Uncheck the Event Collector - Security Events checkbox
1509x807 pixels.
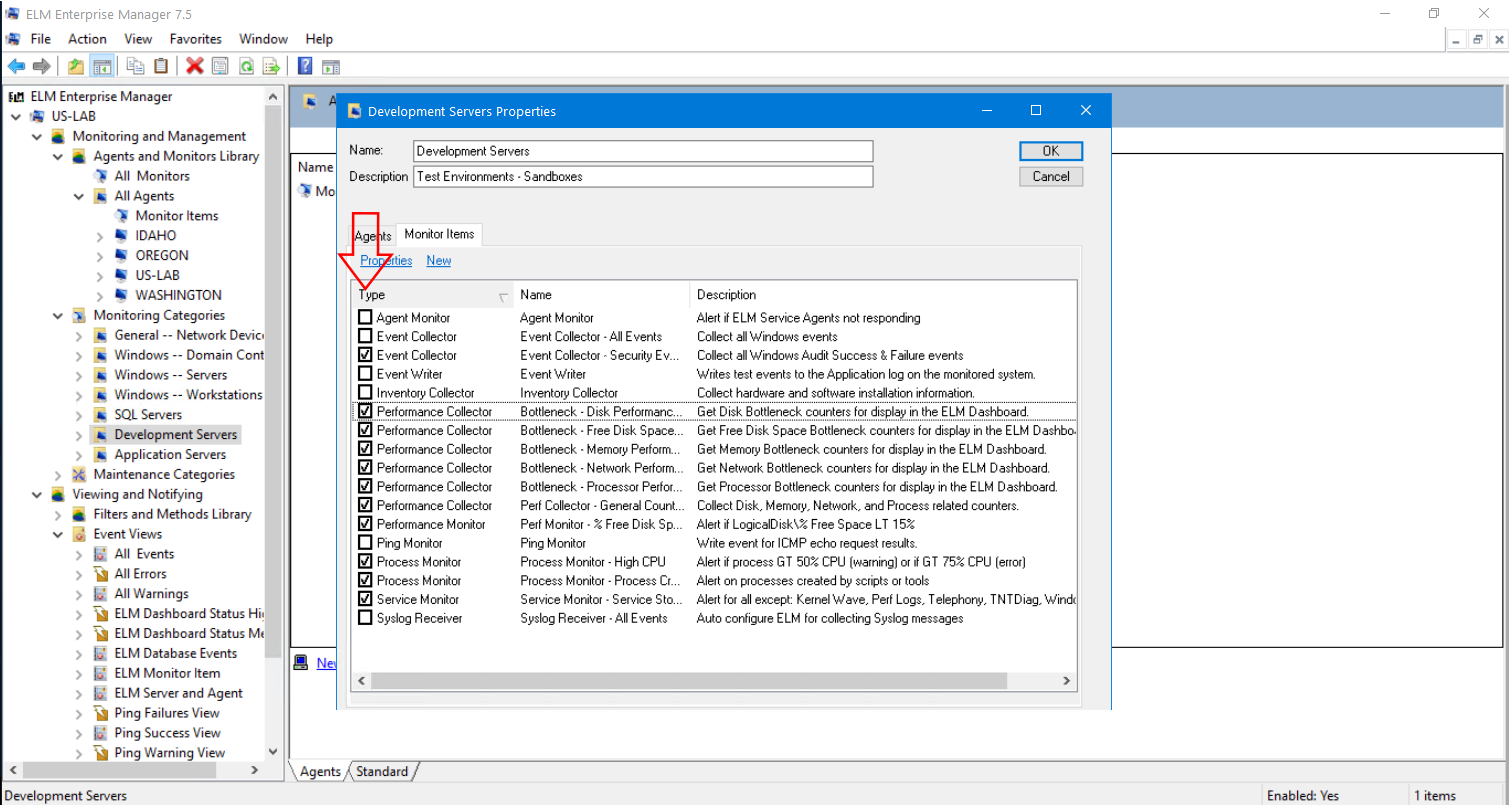(x=365, y=355)
